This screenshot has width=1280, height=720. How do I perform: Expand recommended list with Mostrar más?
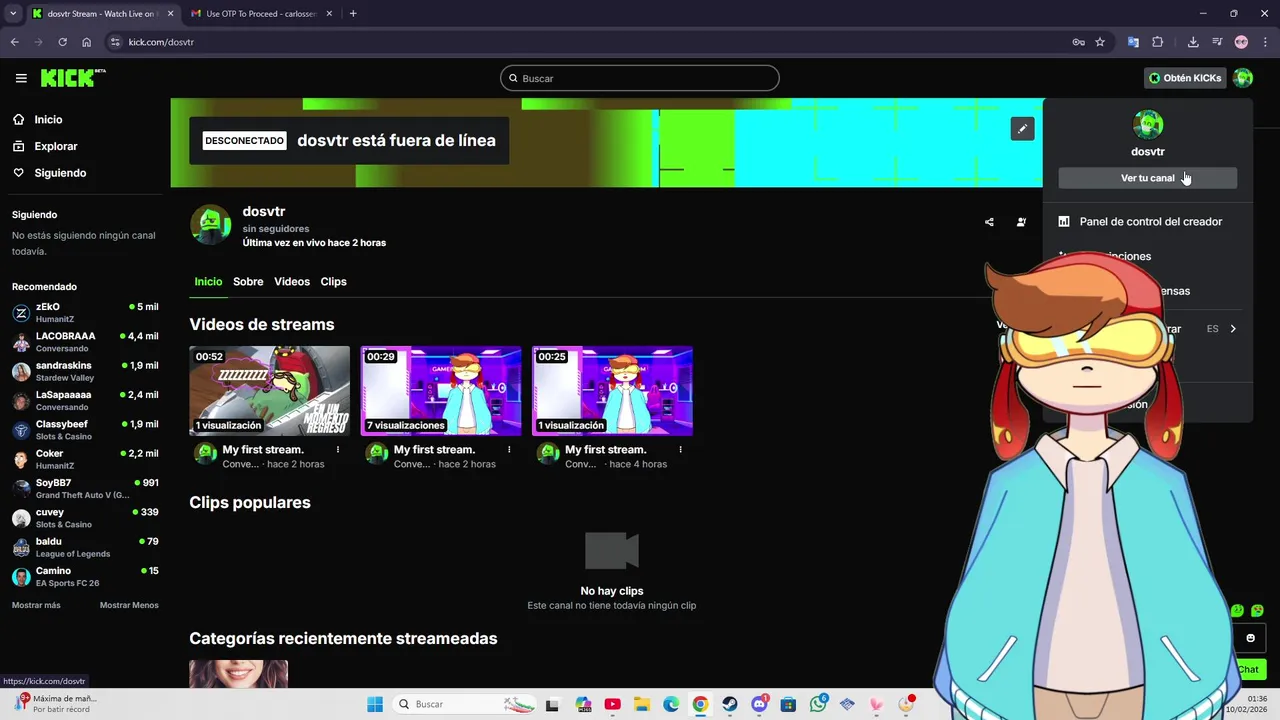tap(36, 605)
